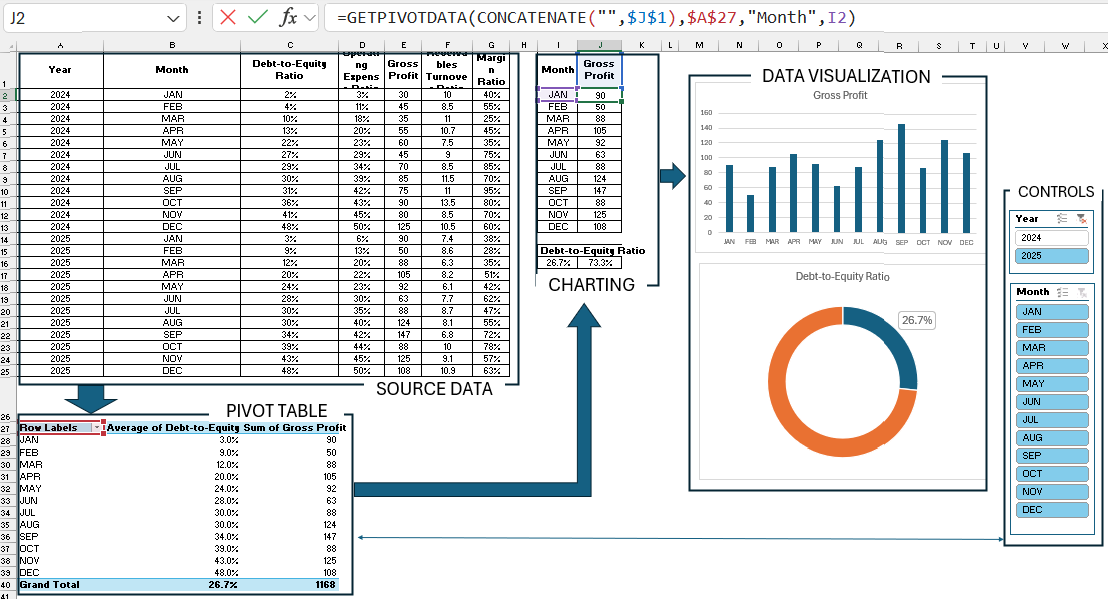Select the 2024 button in the Year slicer
The width and height of the screenshot is (1108, 599).
[1050, 237]
